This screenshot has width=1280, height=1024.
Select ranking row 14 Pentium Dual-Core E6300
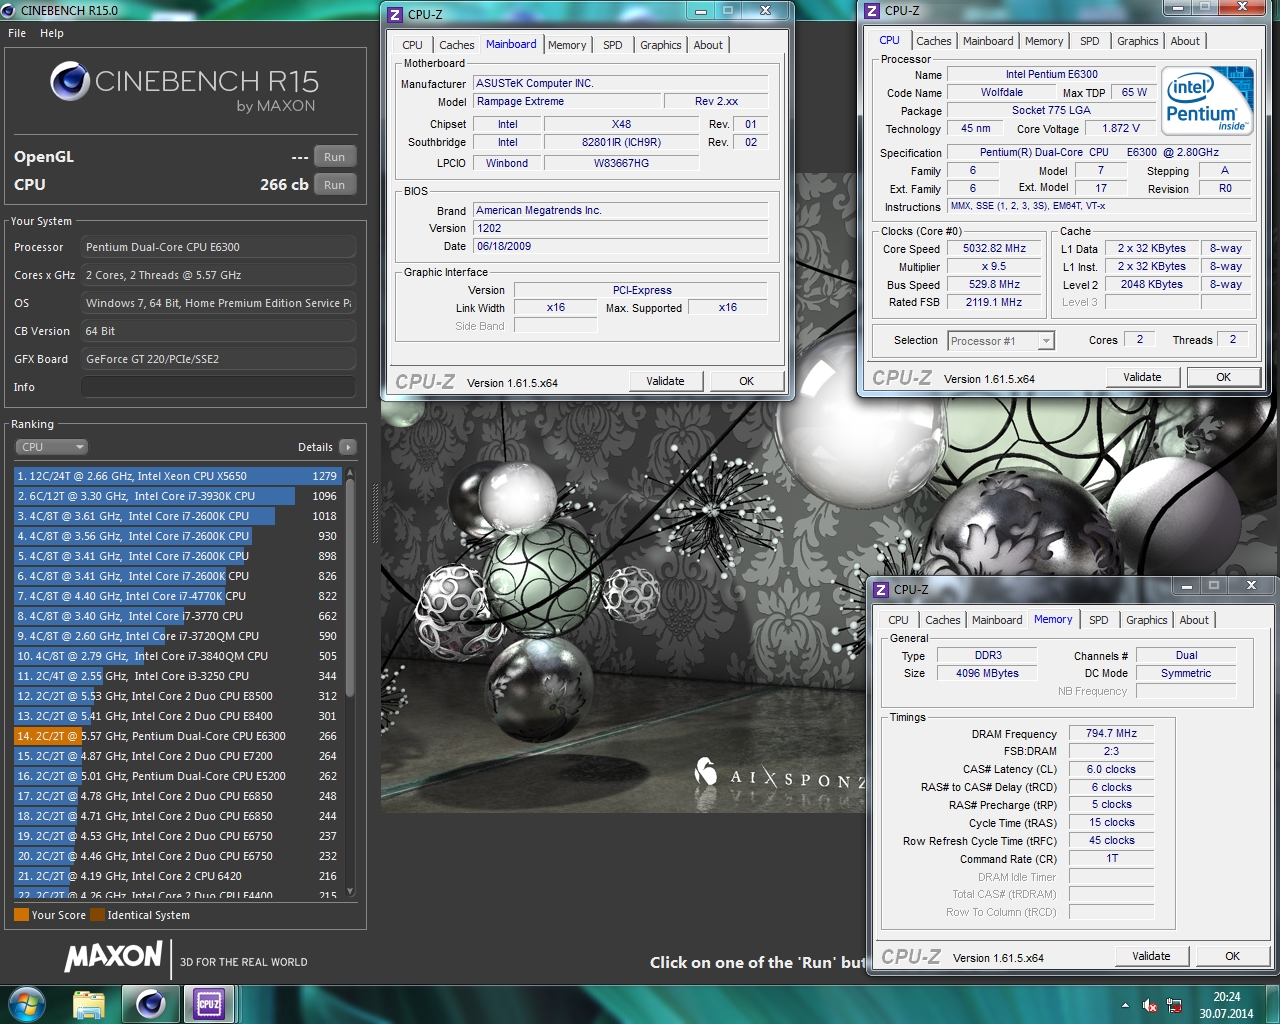[x=178, y=736]
